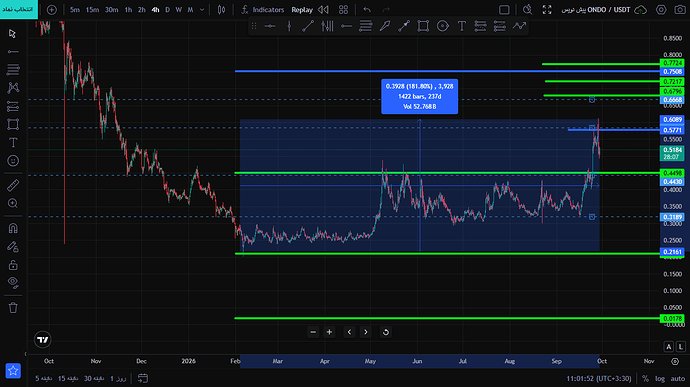The width and height of the screenshot is (690, 387).
Task: Open the forecasting and measurement tools in left sidebar
Action: click(x=13, y=106)
